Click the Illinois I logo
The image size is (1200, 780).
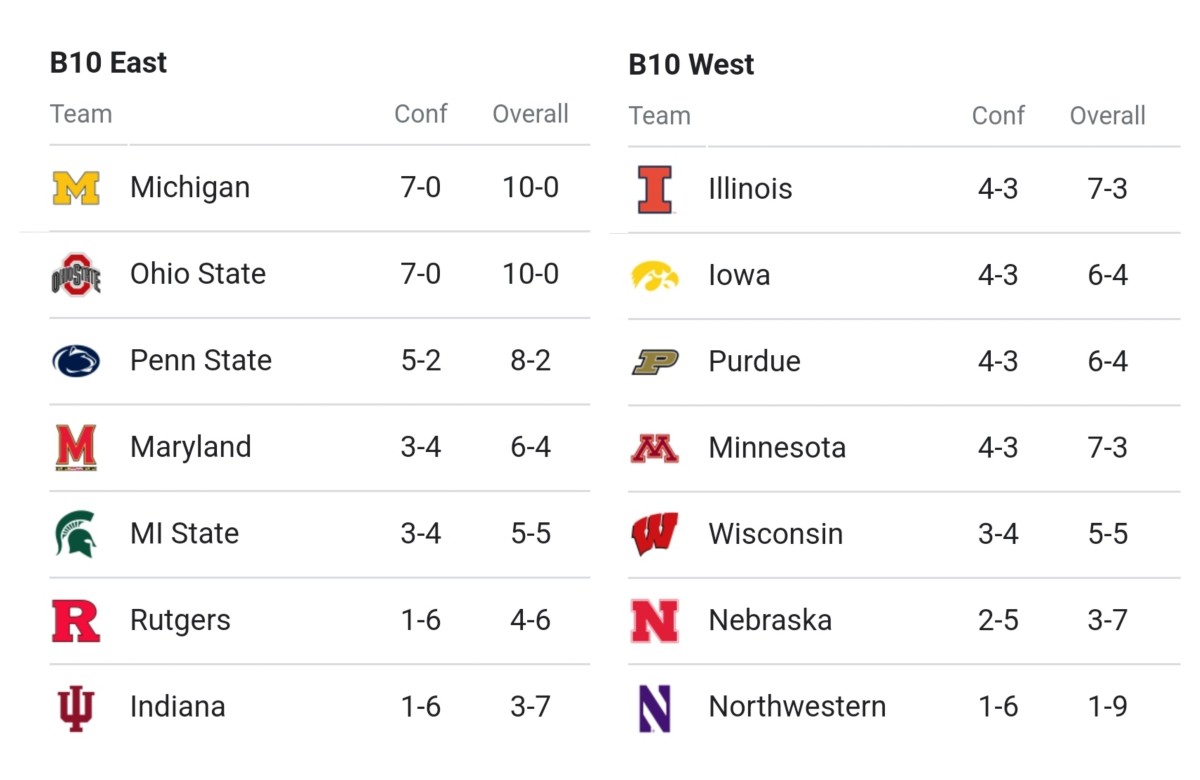coord(655,189)
